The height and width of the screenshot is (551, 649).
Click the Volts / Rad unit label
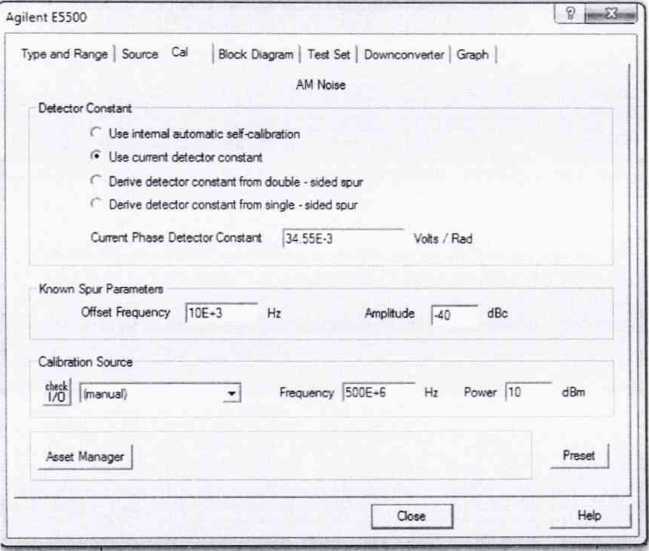tap(443, 238)
